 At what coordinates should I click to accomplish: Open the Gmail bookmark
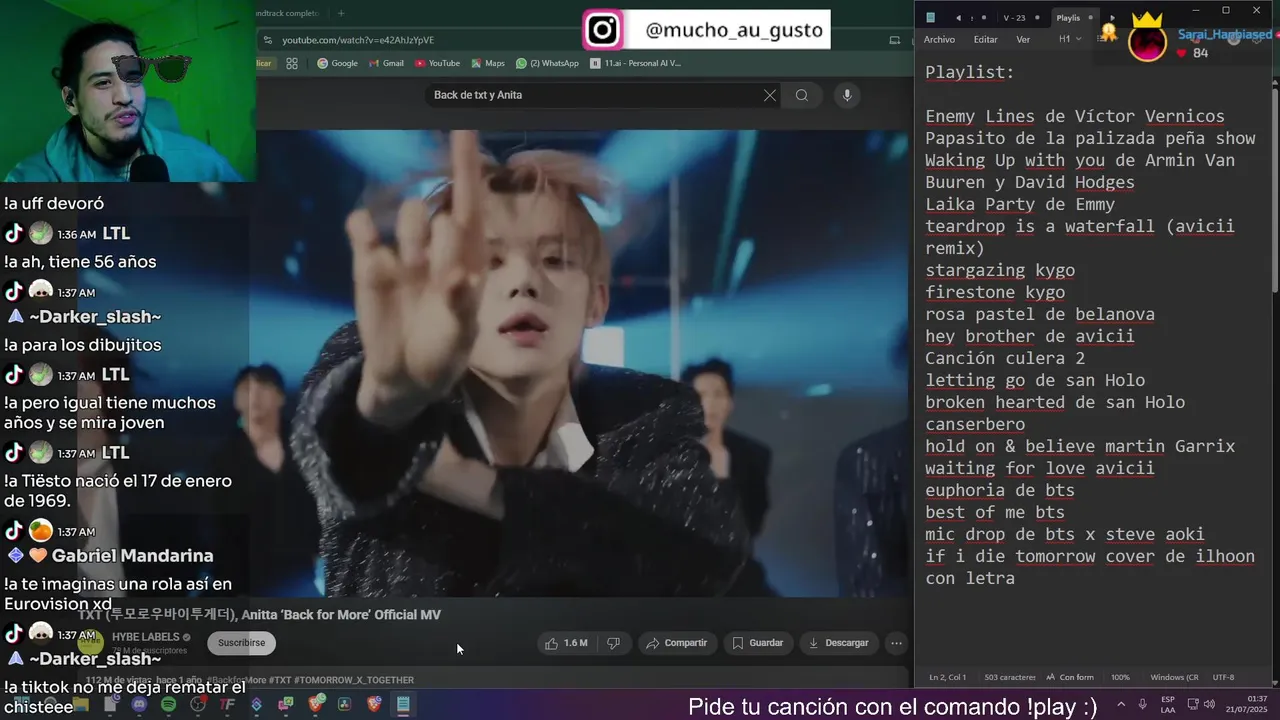pyautogui.click(x=386, y=63)
